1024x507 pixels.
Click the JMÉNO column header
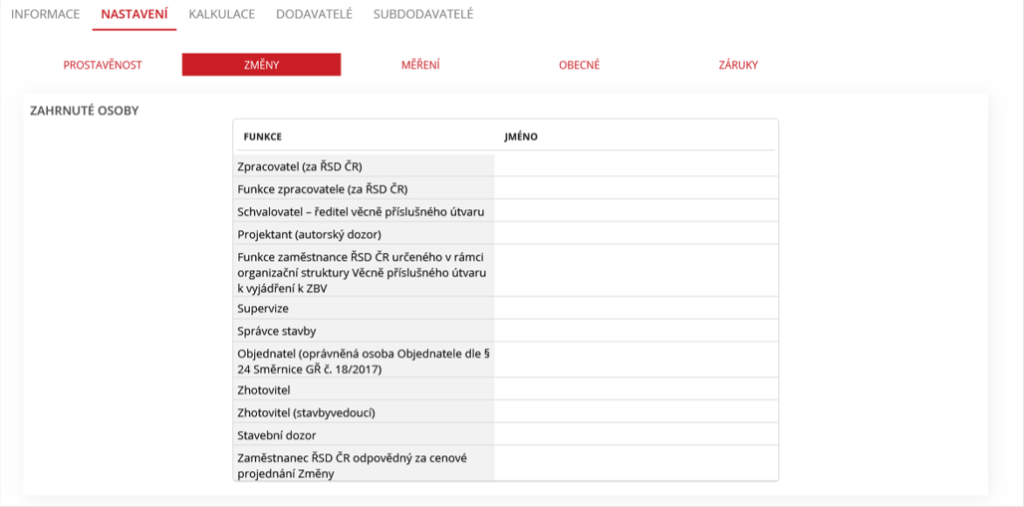(522, 136)
